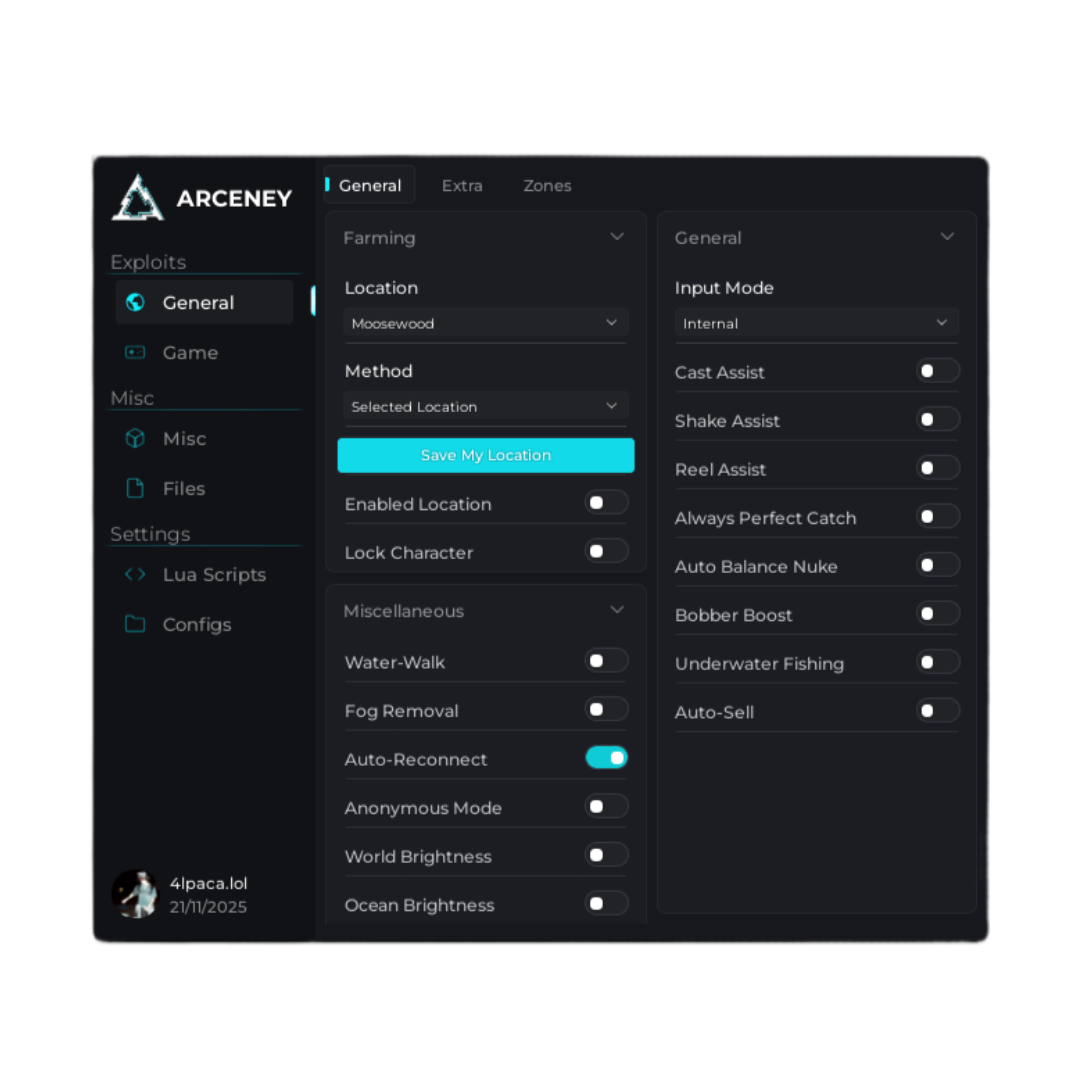Collapse the Miscellaneous section chevron
This screenshot has width=1080, height=1080.
coord(617,610)
